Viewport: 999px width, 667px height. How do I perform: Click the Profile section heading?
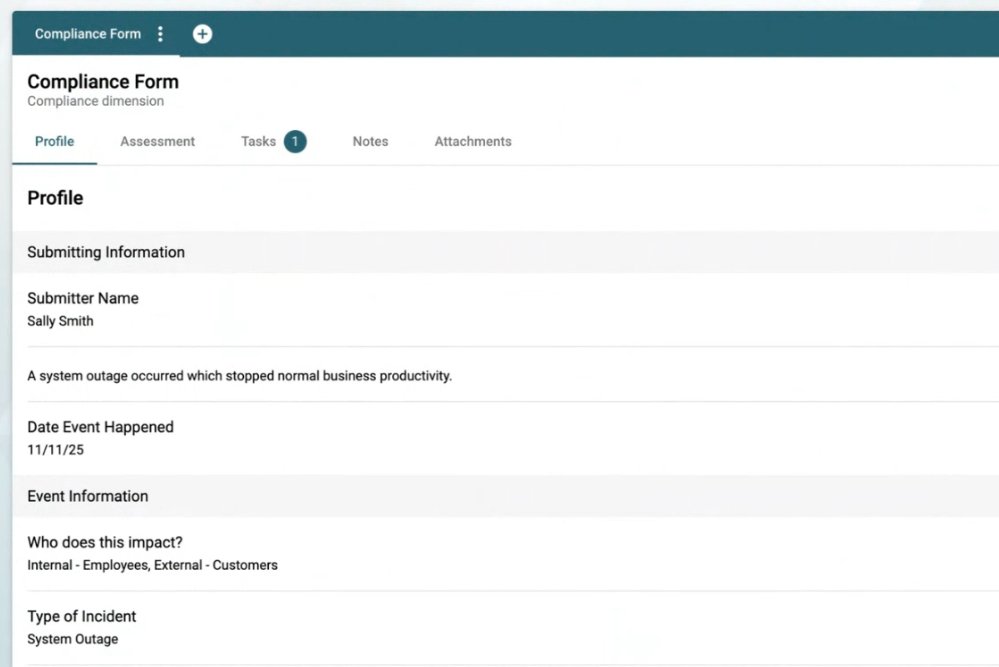tap(55, 198)
